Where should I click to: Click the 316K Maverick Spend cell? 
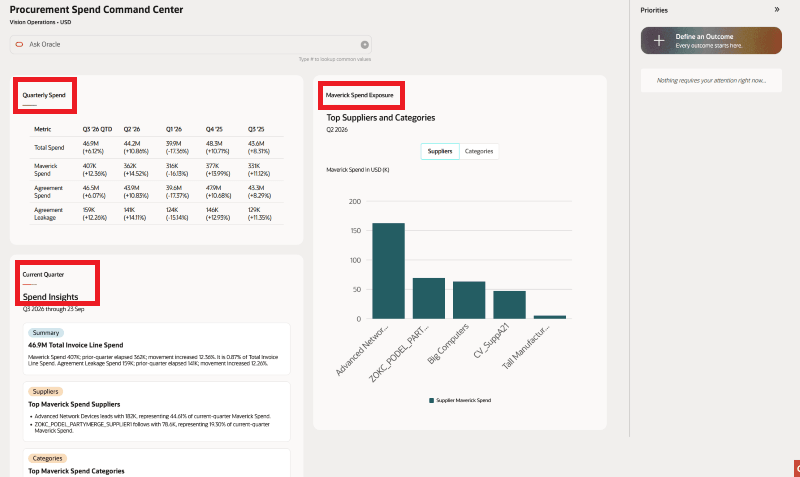pos(177,170)
